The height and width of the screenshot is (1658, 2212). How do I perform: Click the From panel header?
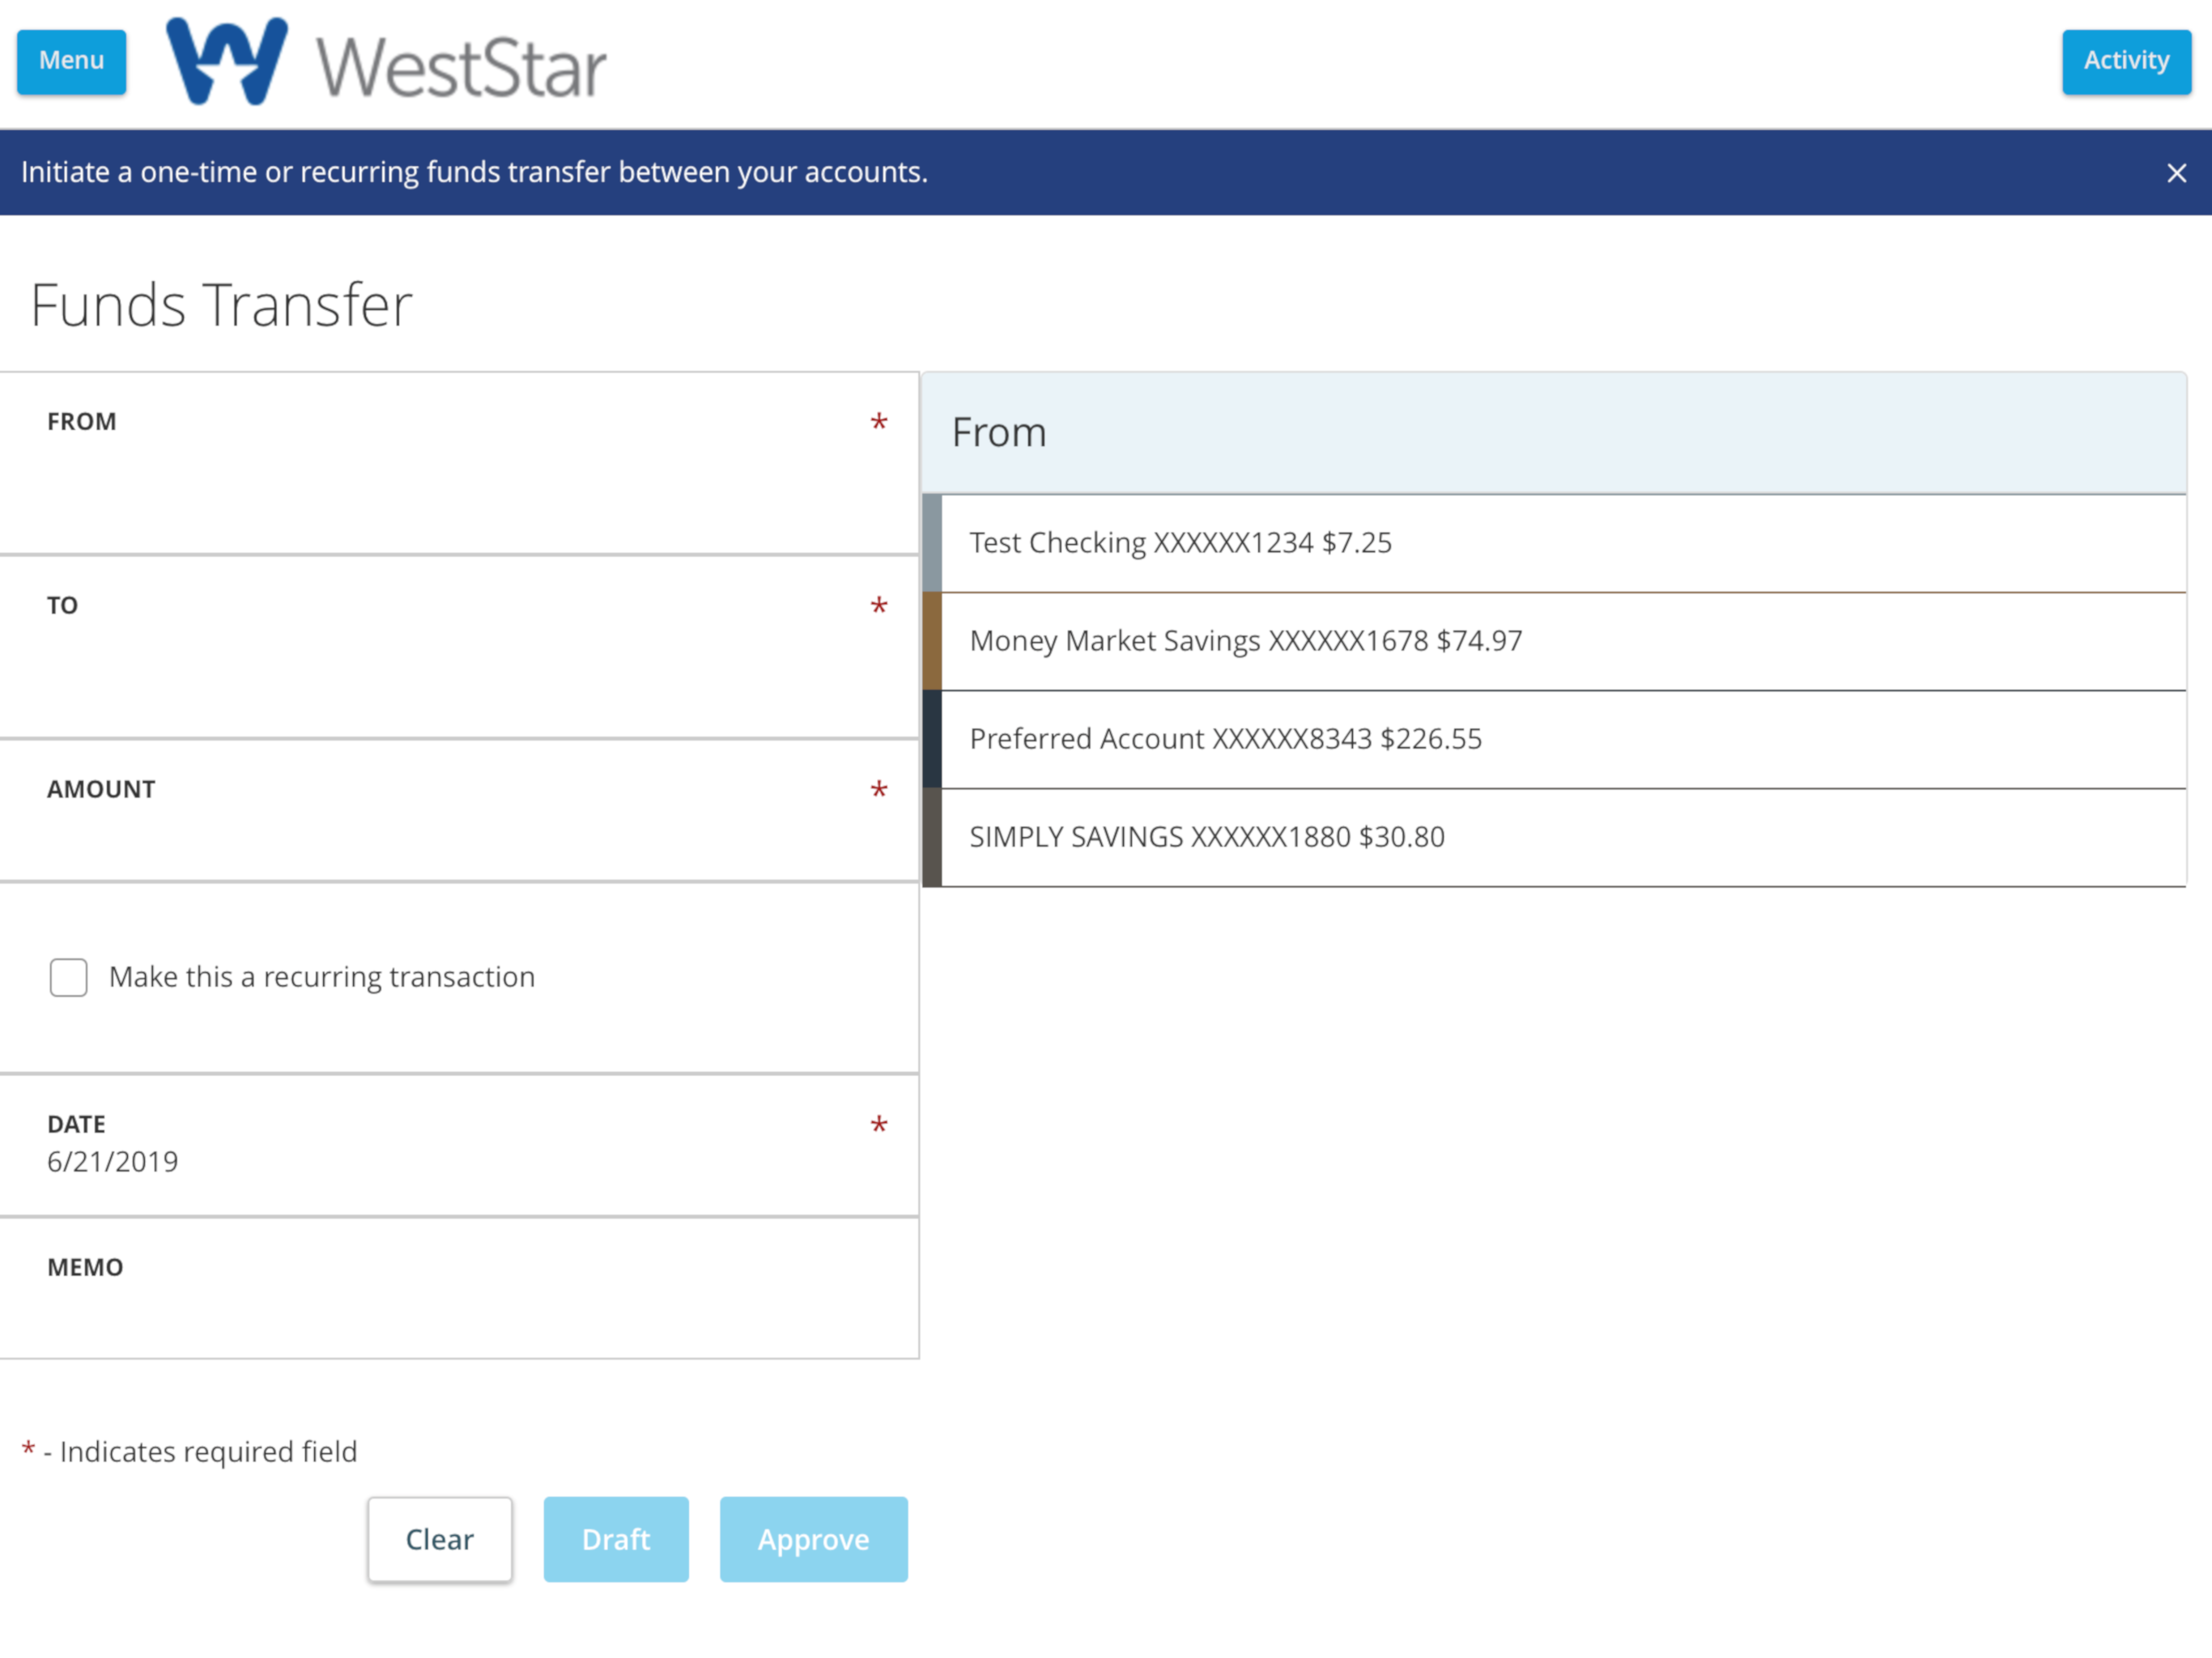[1554, 433]
